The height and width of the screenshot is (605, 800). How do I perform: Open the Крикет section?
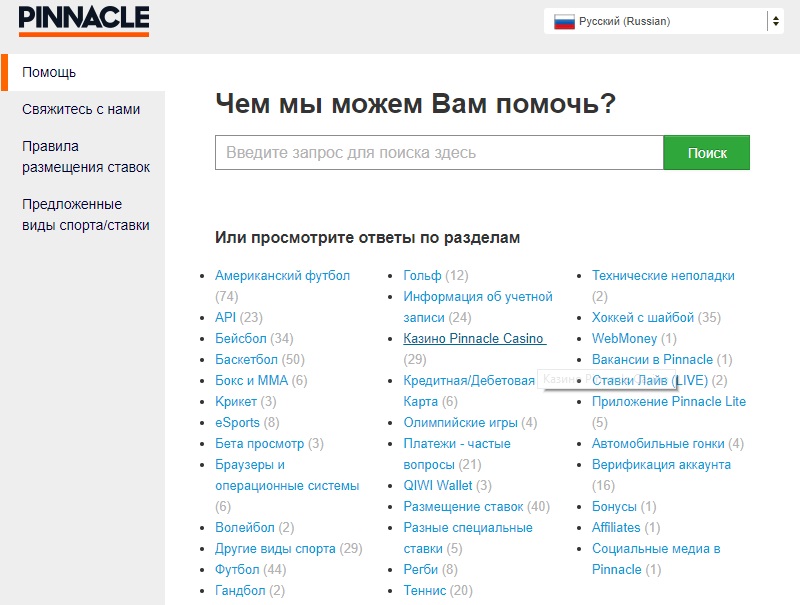pyautogui.click(x=236, y=401)
